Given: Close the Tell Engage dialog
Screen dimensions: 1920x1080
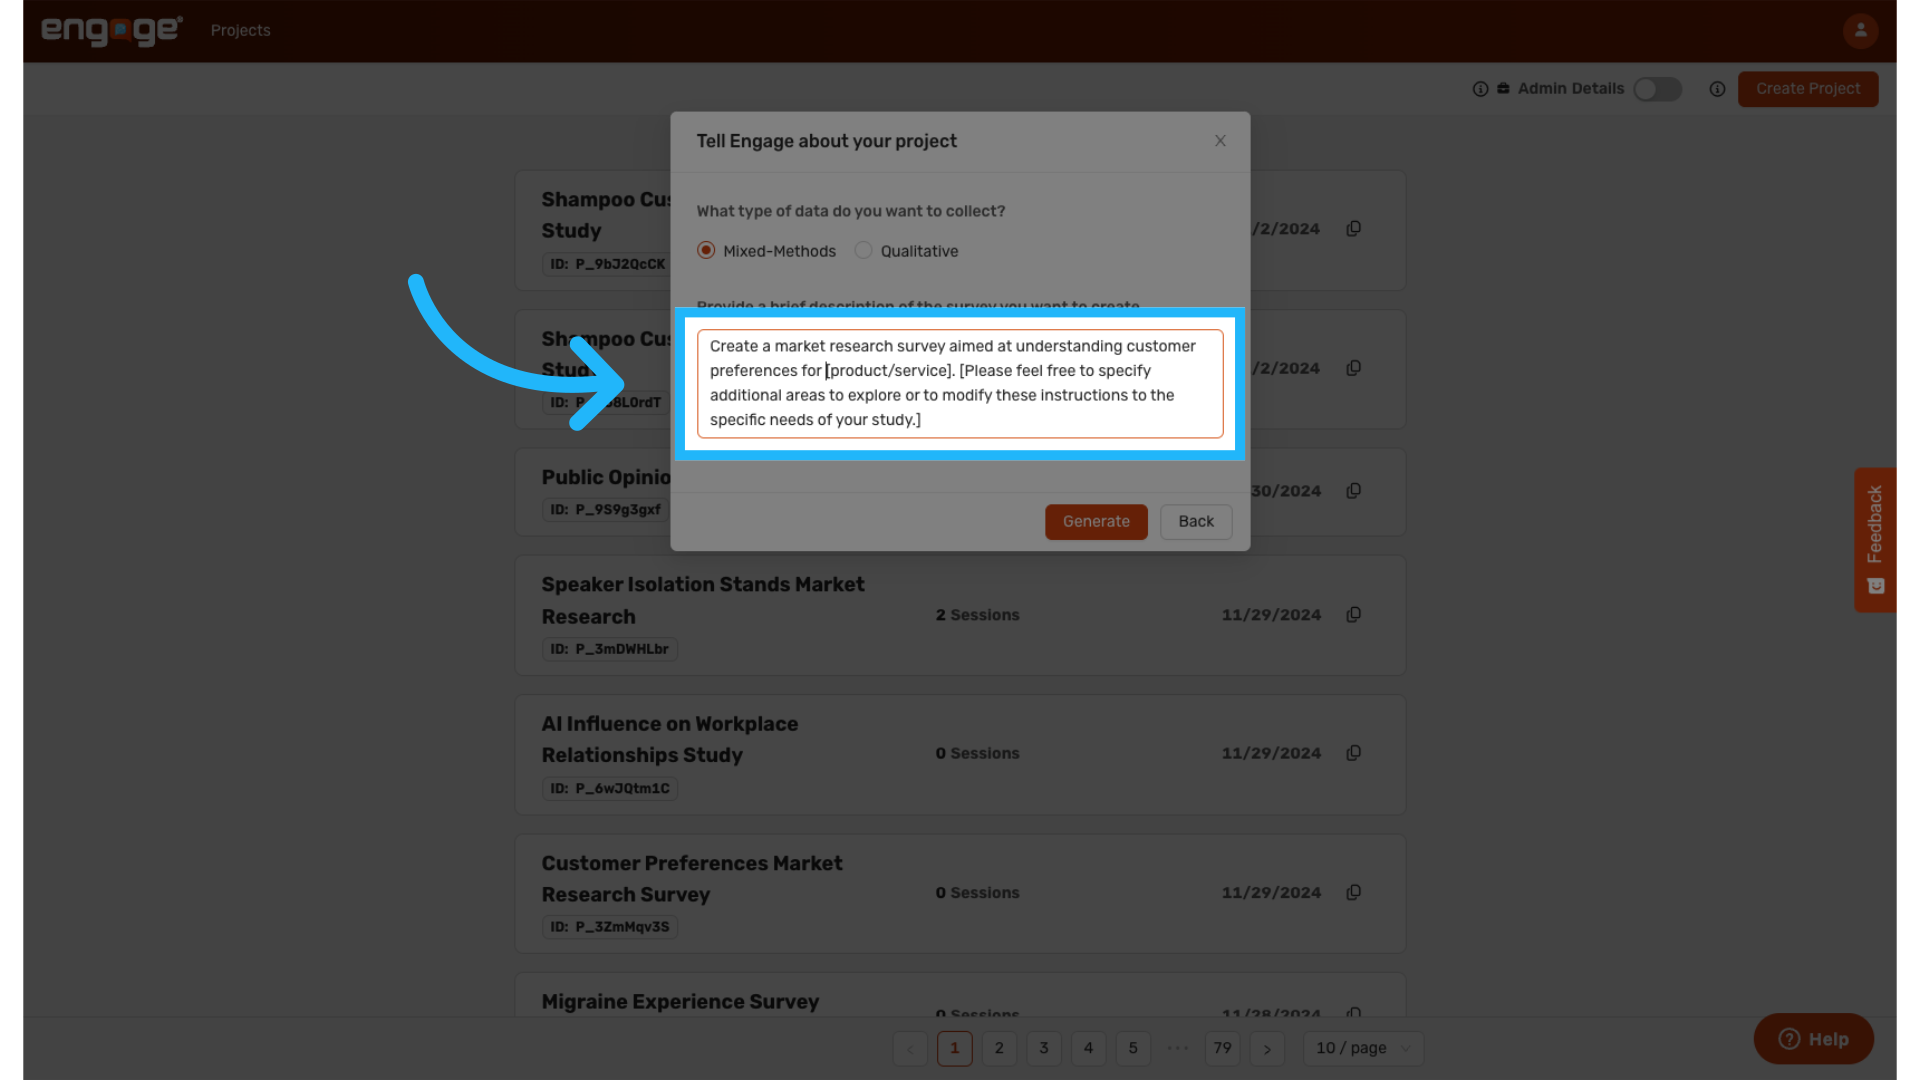Looking at the screenshot, I should (1220, 141).
